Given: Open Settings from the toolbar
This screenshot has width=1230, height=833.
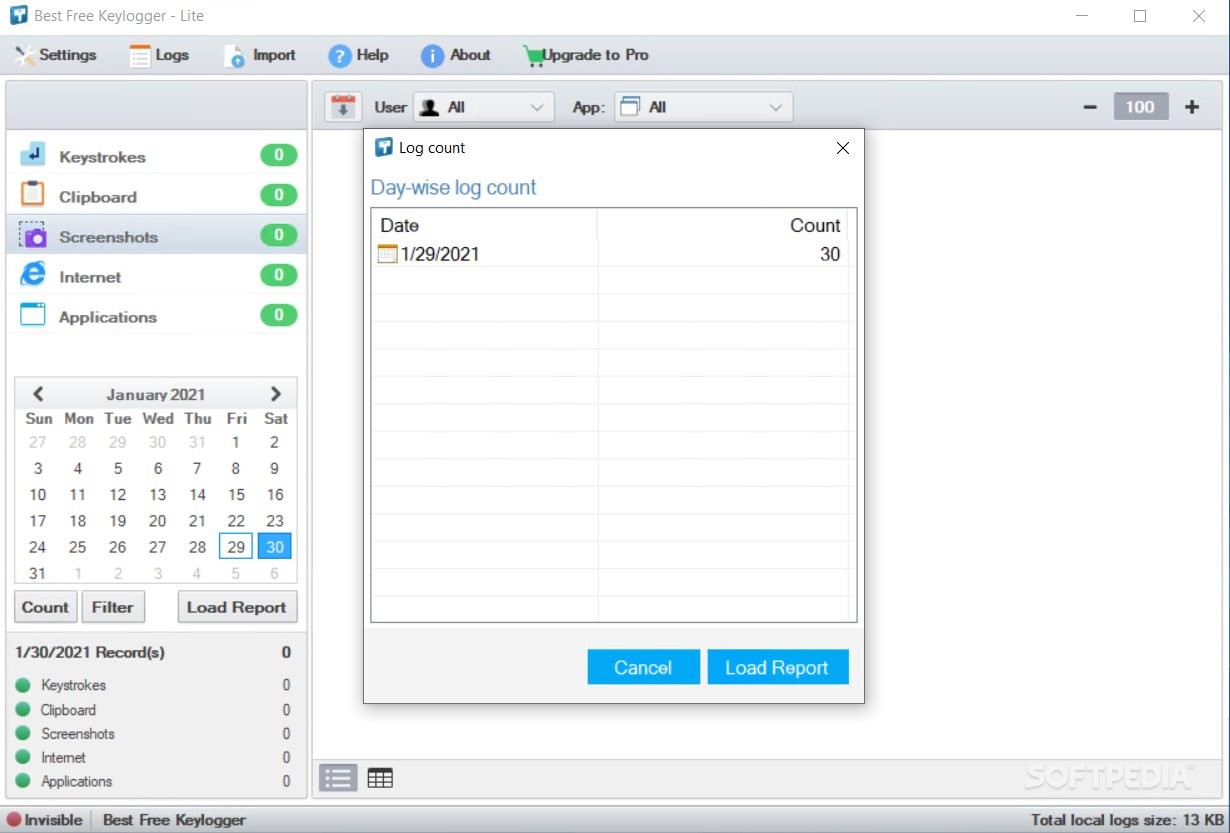Looking at the screenshot, I should pyautogui.click(x=56, y=55).
